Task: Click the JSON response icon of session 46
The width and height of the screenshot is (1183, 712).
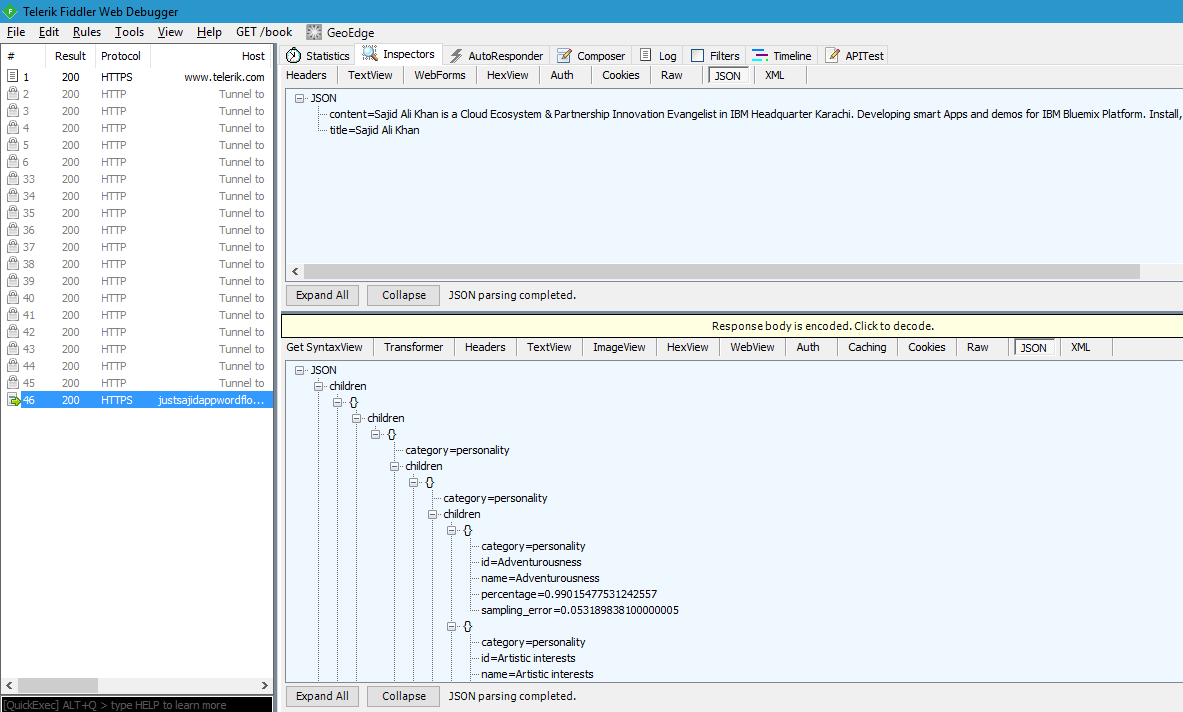Action: tap(14, 400)
